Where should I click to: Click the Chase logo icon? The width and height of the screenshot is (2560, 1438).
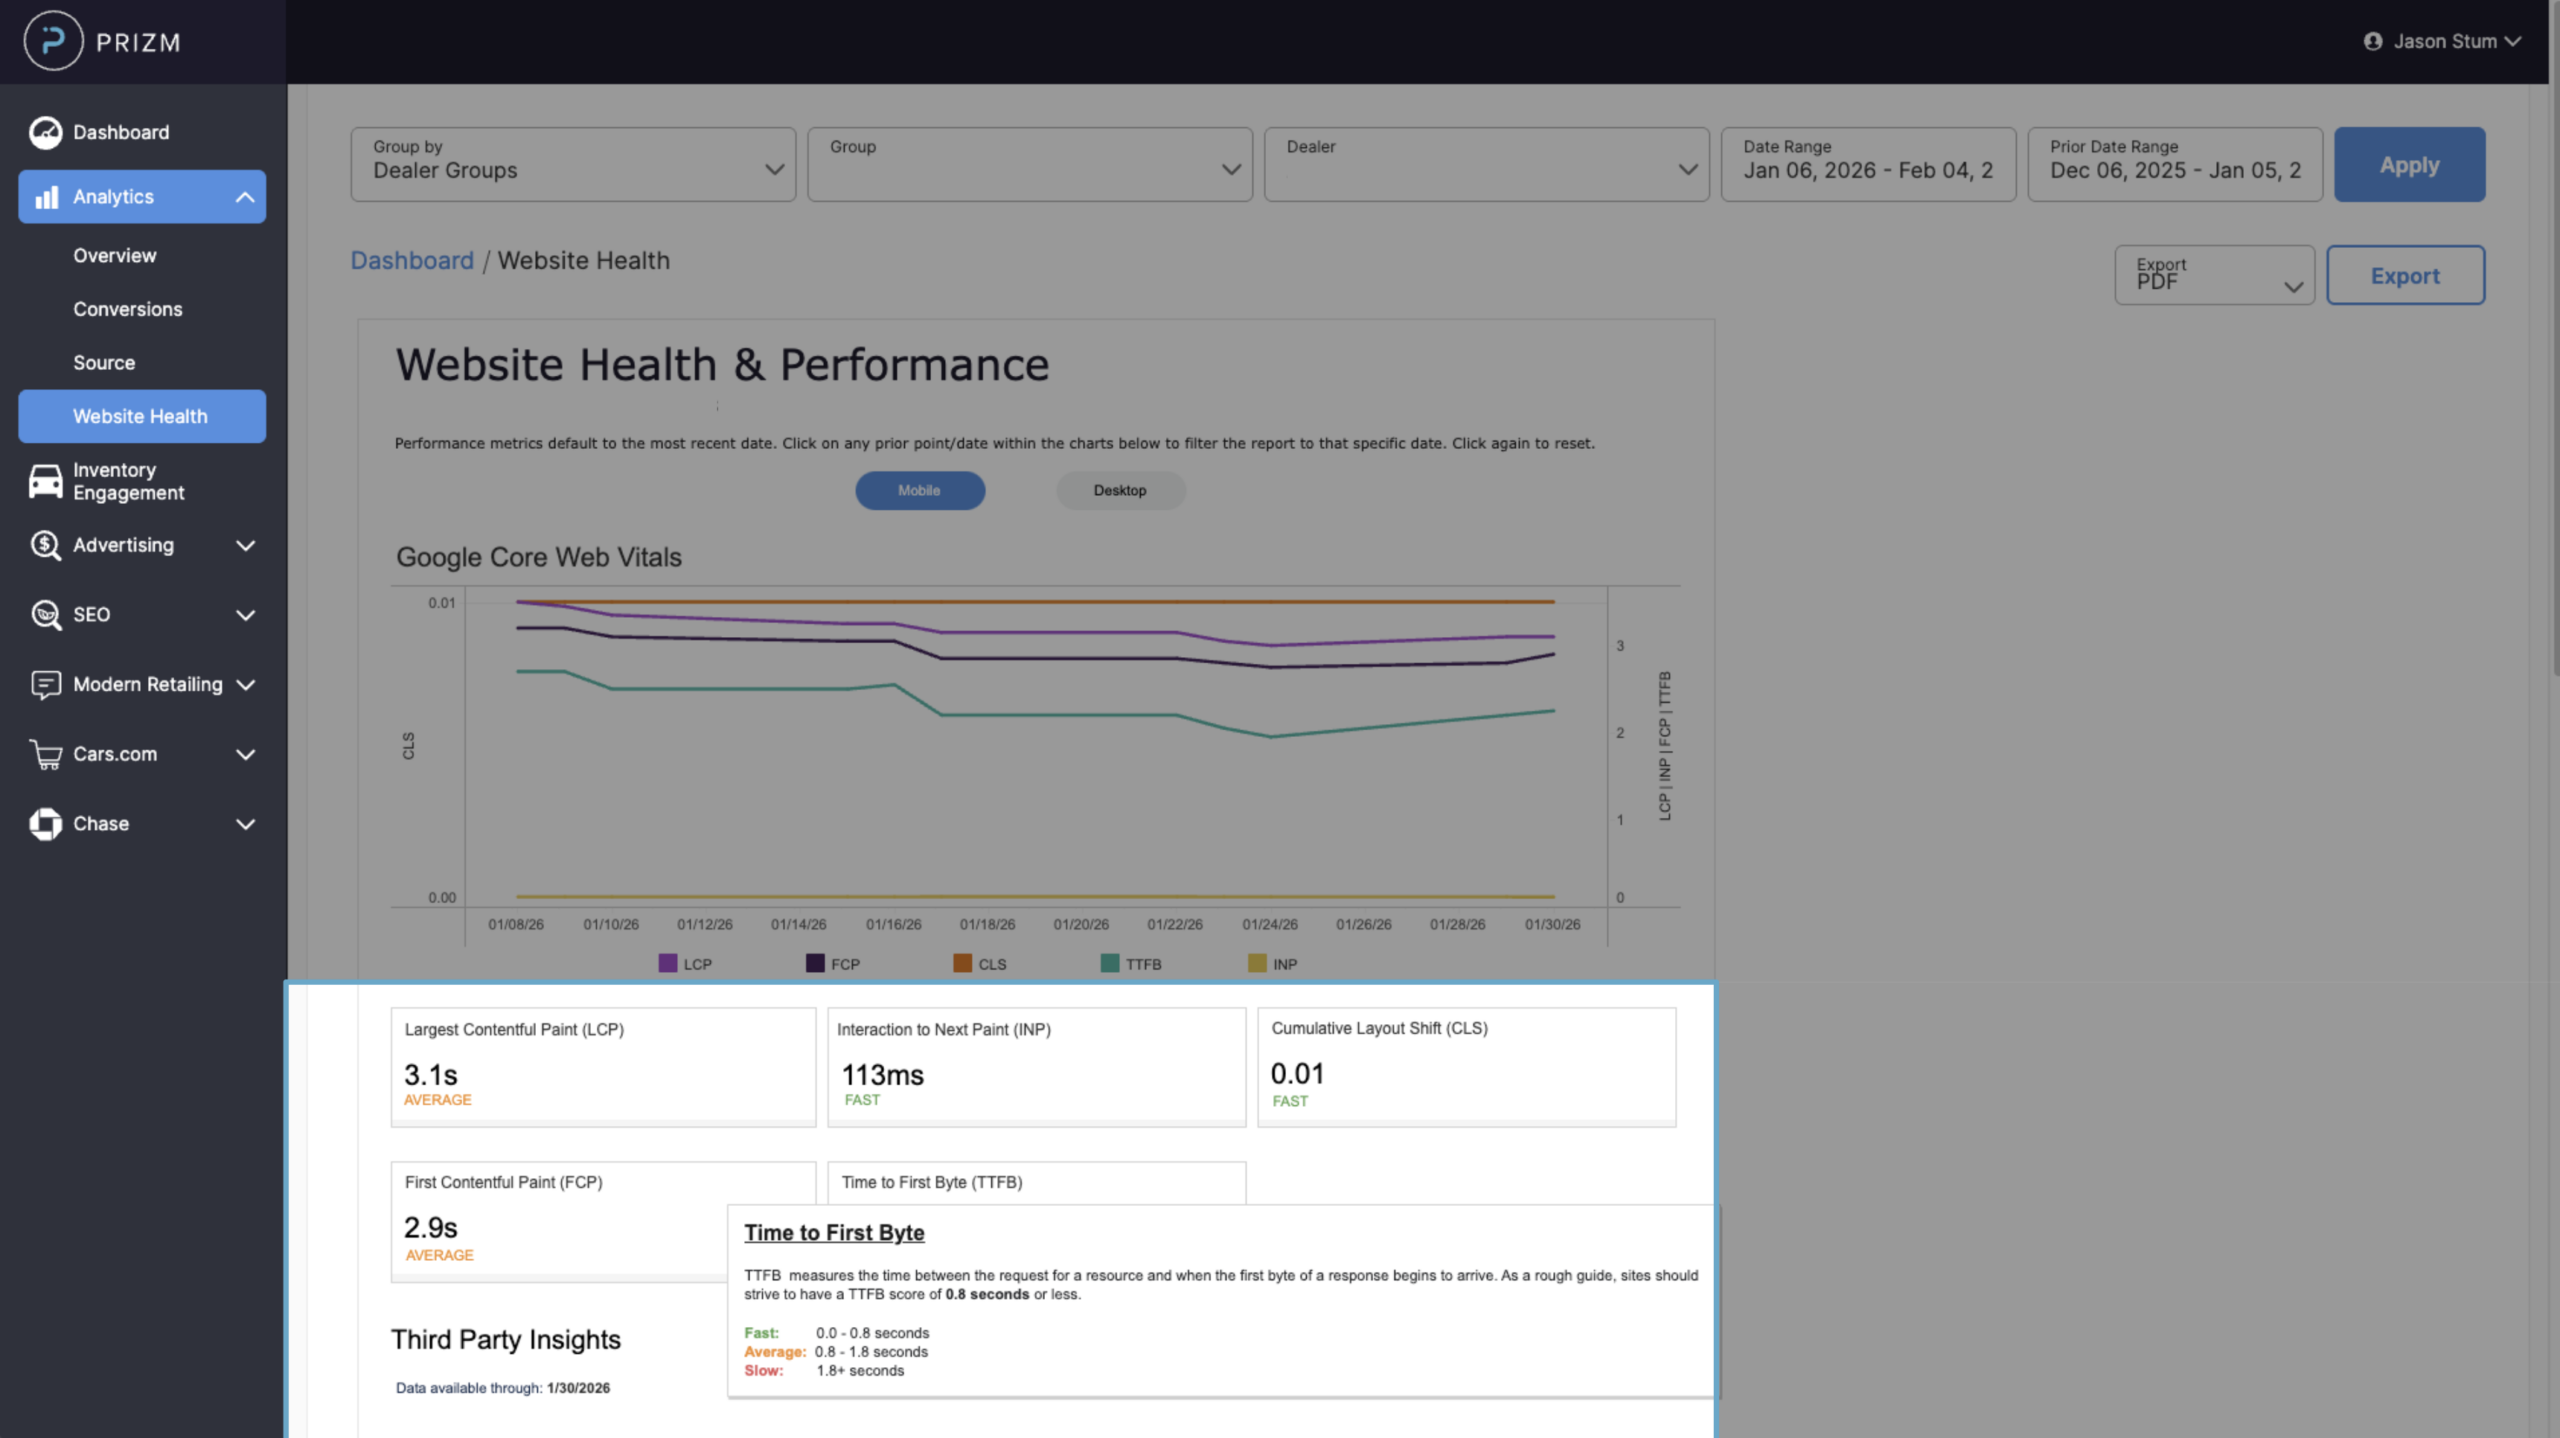[45, 824]
